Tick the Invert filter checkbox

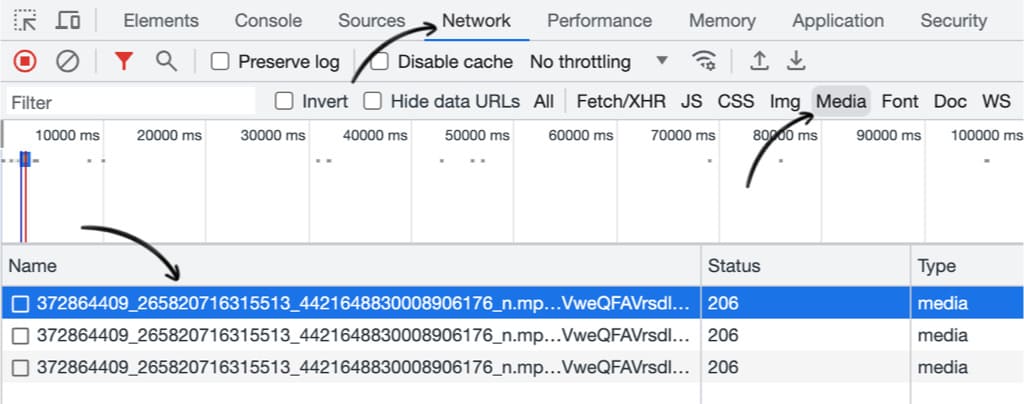click(x=284, y=101)
